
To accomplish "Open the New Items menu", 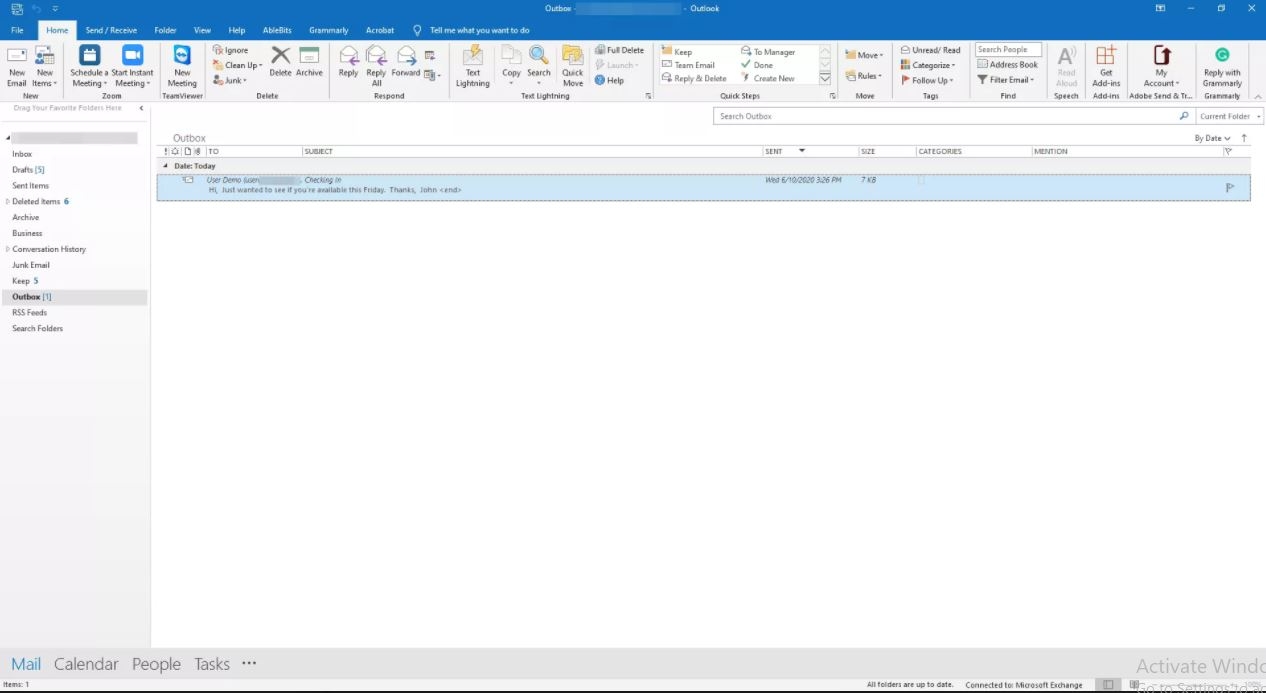I will (44, 66).
